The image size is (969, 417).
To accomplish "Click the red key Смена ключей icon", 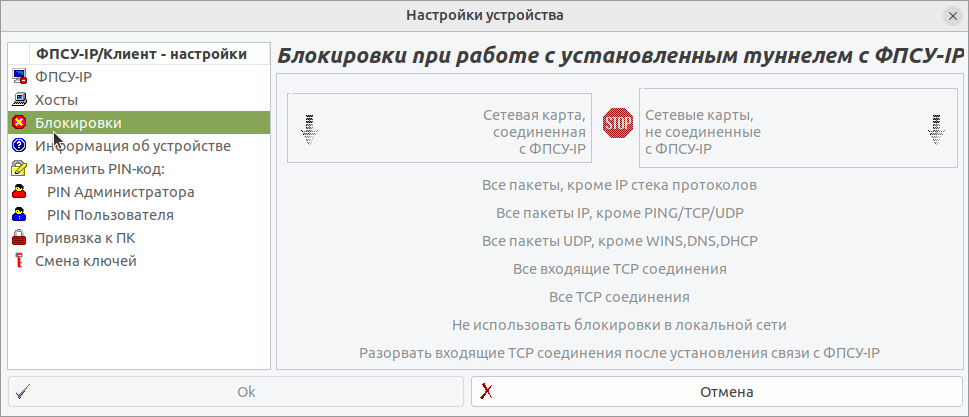I will [x=19, y=261].
